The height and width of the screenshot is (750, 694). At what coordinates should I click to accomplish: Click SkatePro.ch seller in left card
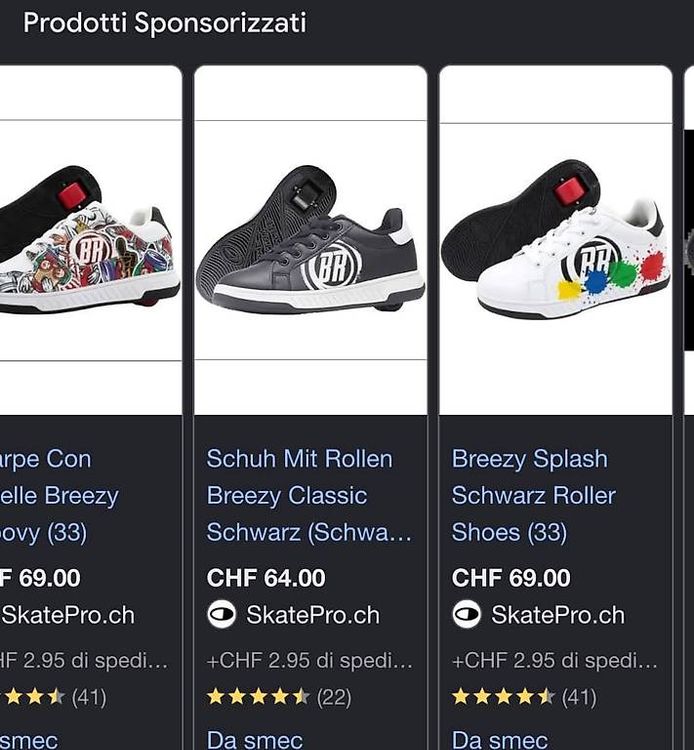click(x=67, y=615)
